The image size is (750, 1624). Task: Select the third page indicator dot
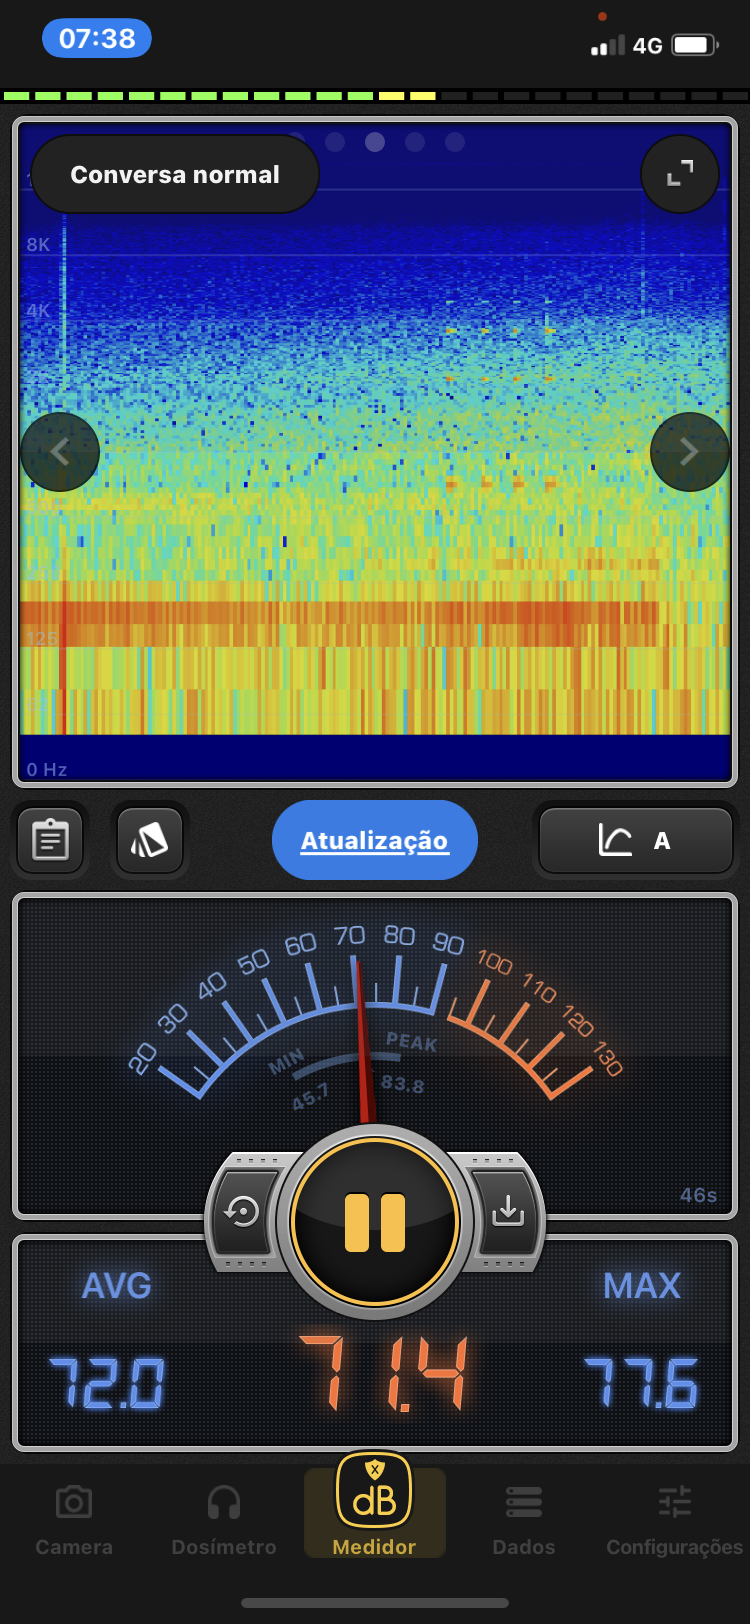[375, 142]
